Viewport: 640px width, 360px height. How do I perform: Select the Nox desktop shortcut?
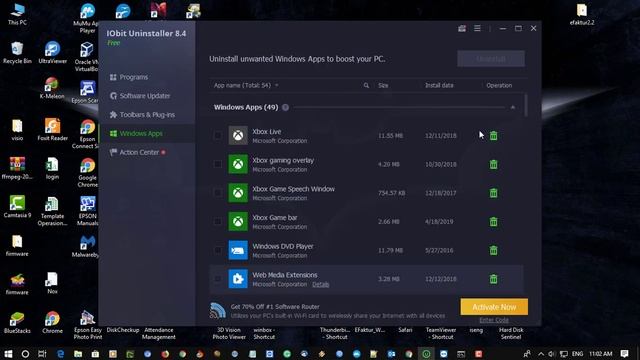pos(52,284)
